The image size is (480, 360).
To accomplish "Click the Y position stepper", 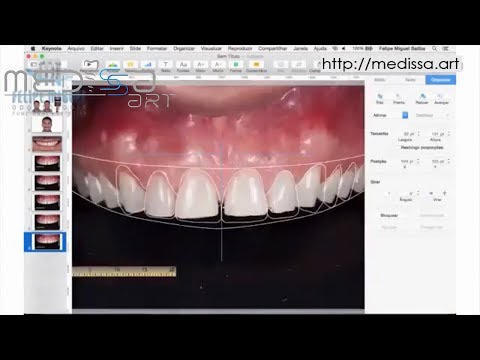I will coord(449,161).
